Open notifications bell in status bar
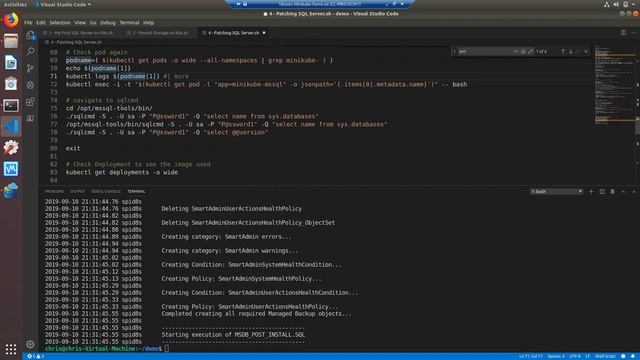This screenshot has height=360, width=640. [x=633, y=356]
